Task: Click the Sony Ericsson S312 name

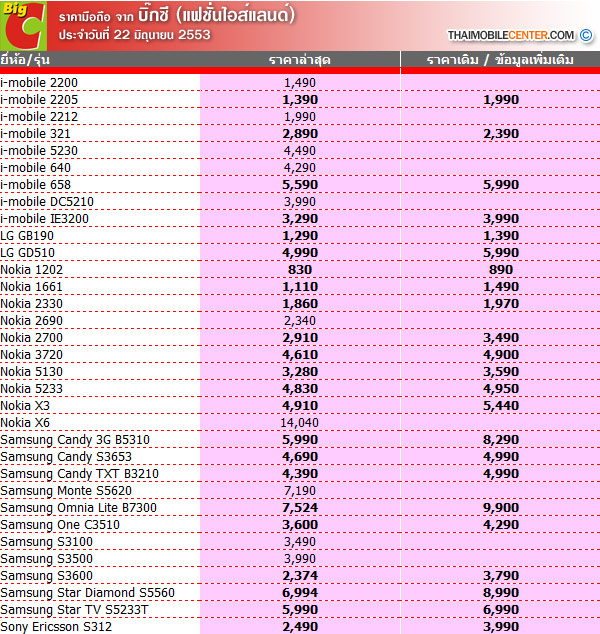Action: coord(56,627)
